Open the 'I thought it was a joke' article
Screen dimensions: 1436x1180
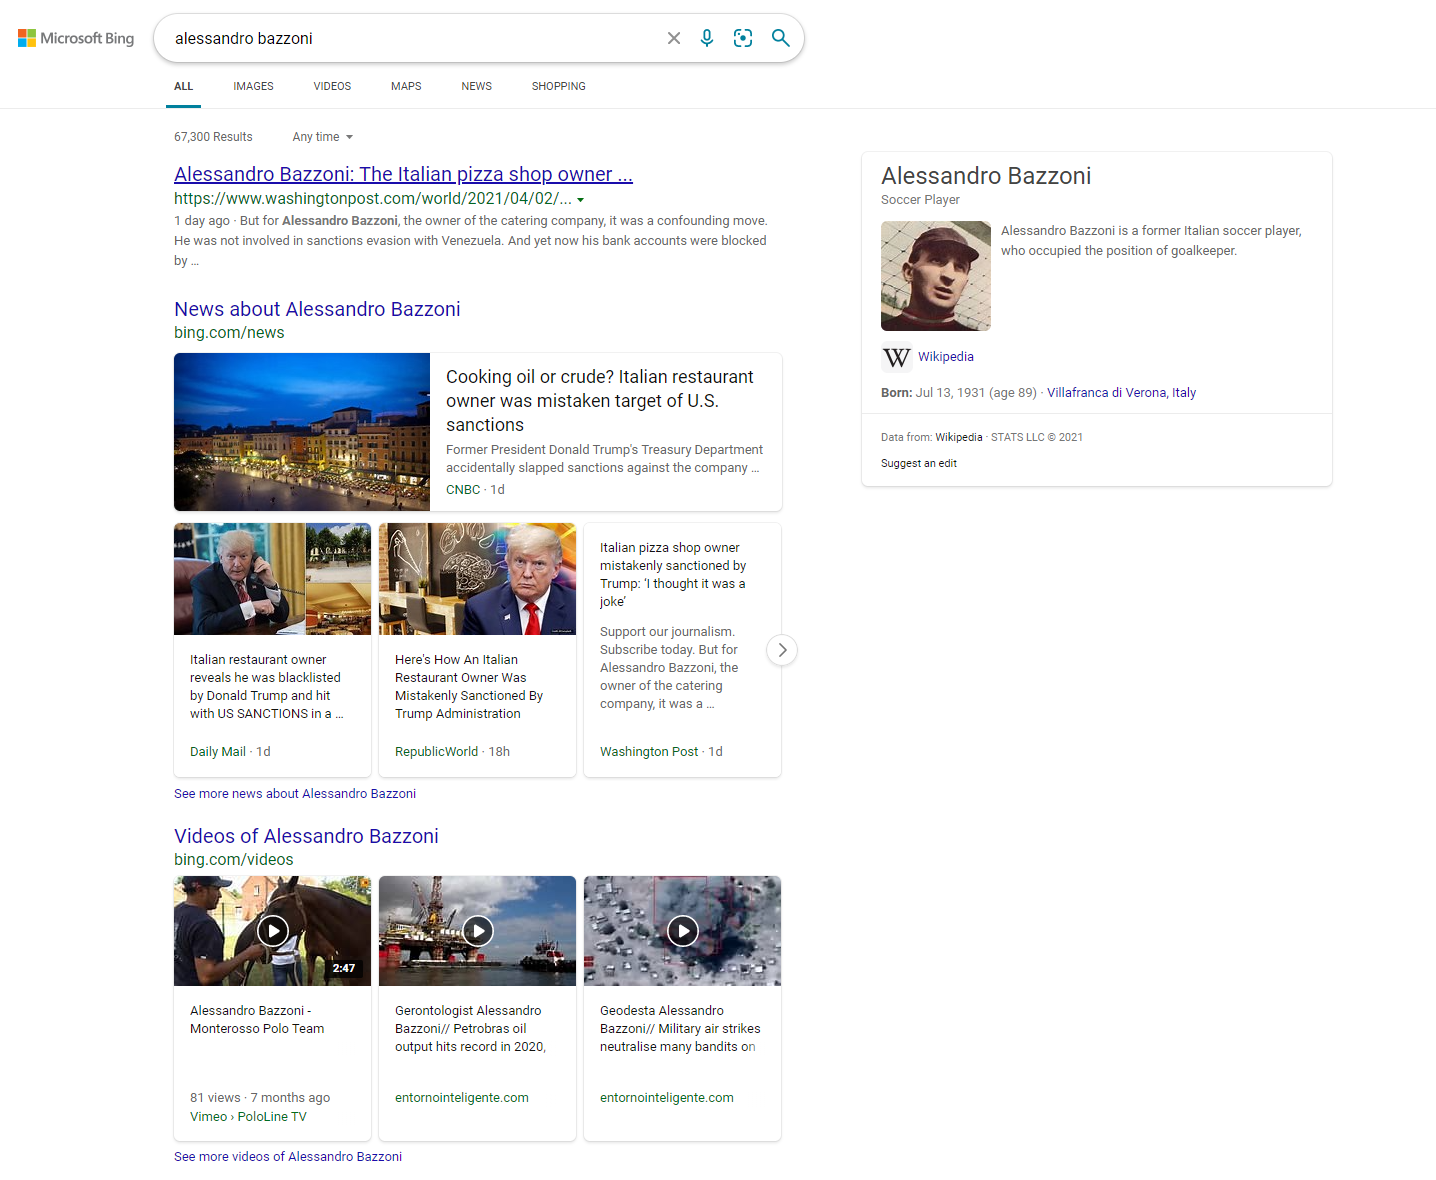click(x=673, y=574)
